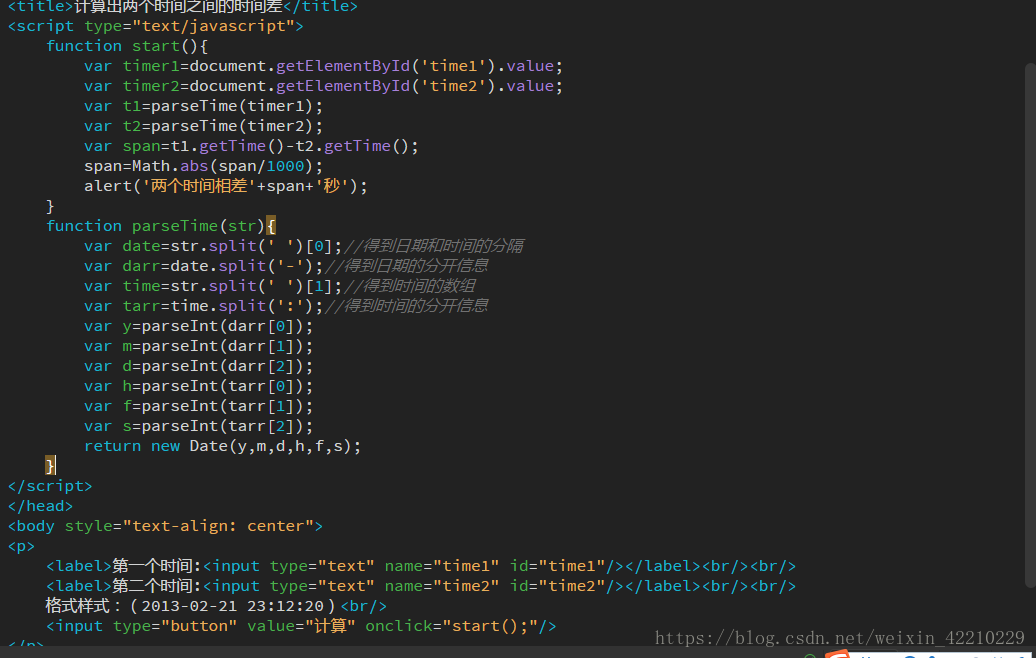Click the 'var date=str.split' line
The height and width of the screenshot is (658, 1036).
(x=304, y=246)
